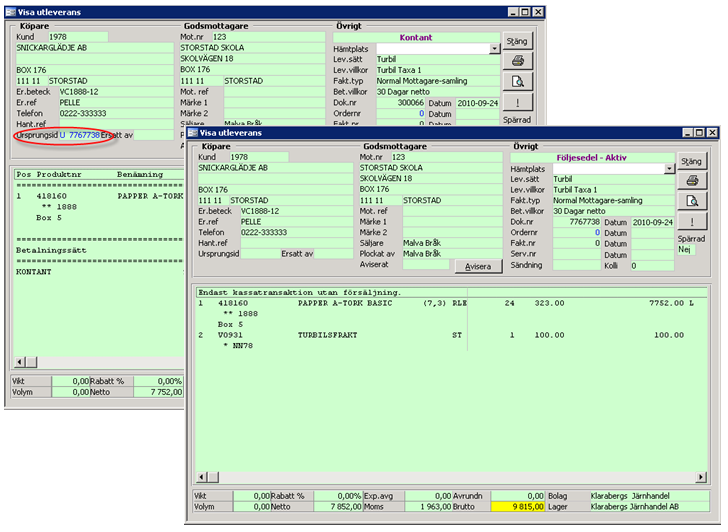The image size is (728, 532).
Task: Click the Kolli field in front window
Action: pos(652,266)
